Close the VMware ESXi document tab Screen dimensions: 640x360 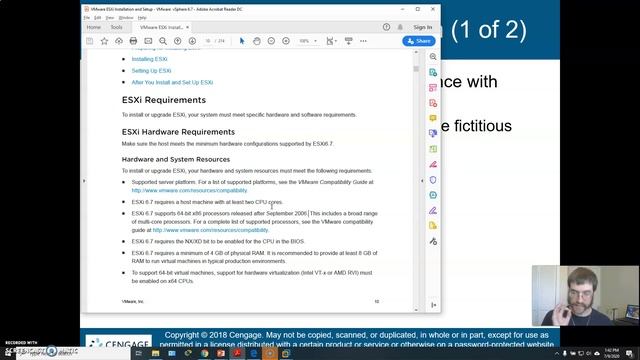pos(187,27)
